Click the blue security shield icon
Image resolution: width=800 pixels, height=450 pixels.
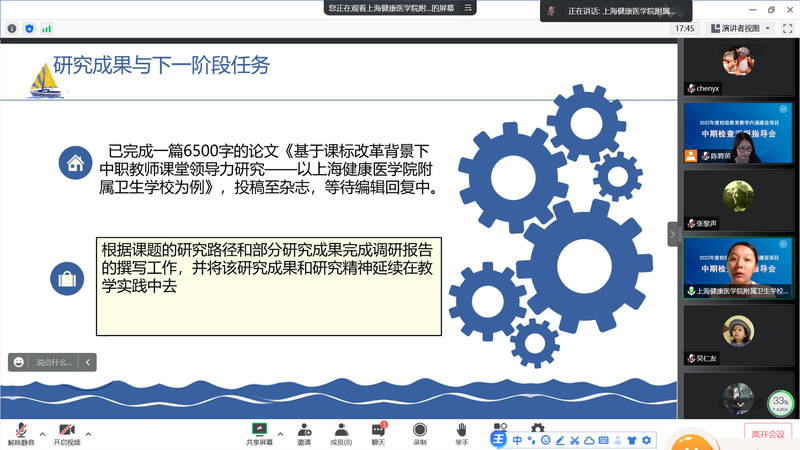pos(27,29)
